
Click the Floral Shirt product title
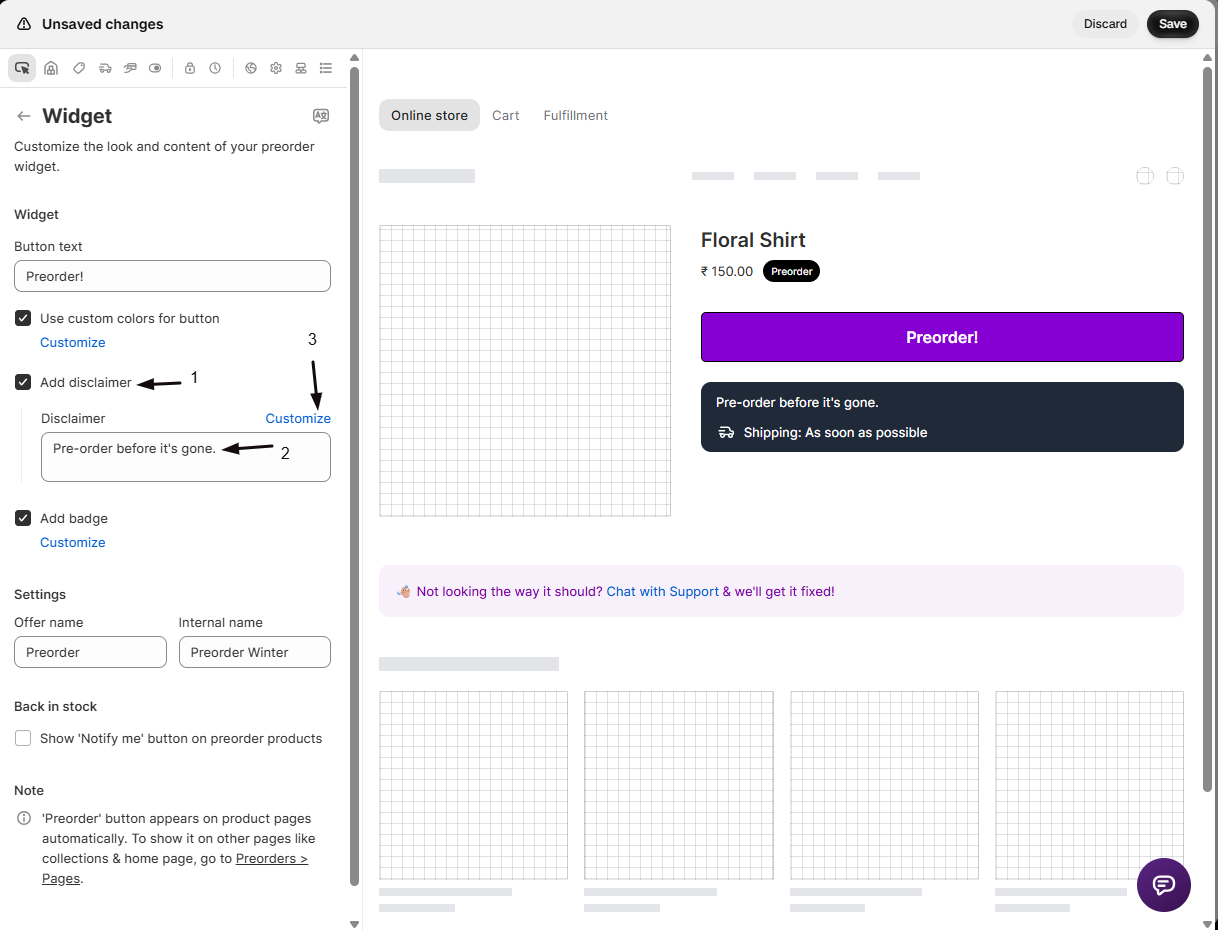(x=753, y=240)
